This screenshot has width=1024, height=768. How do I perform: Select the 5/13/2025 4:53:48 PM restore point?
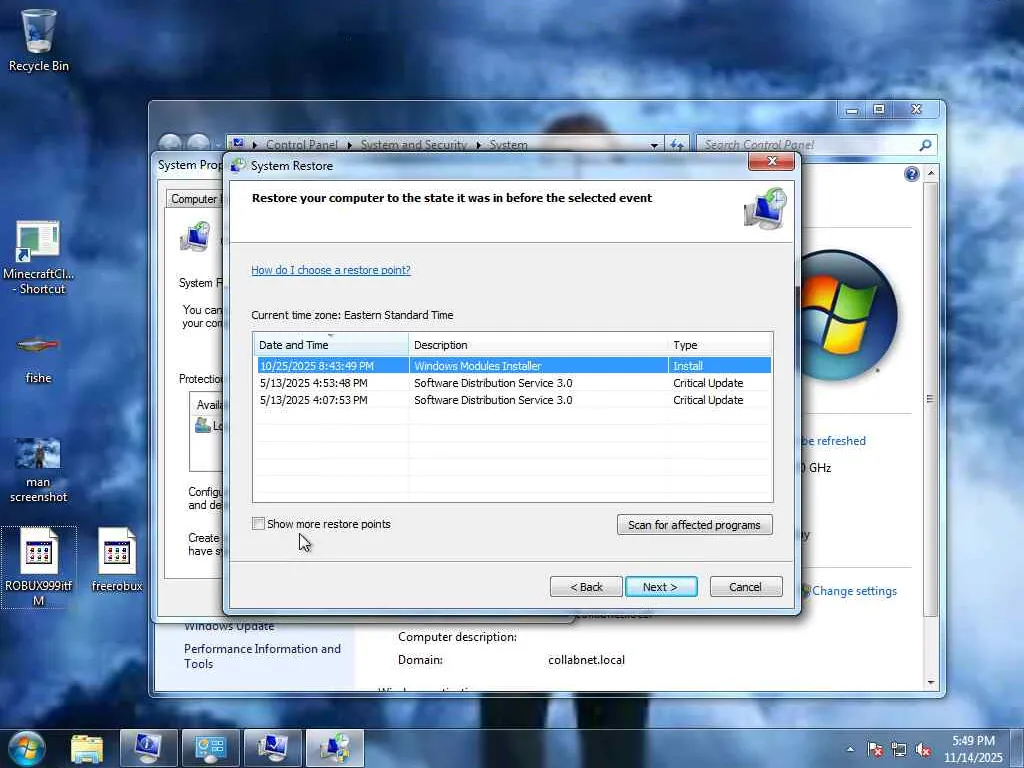tap(512, 383)
